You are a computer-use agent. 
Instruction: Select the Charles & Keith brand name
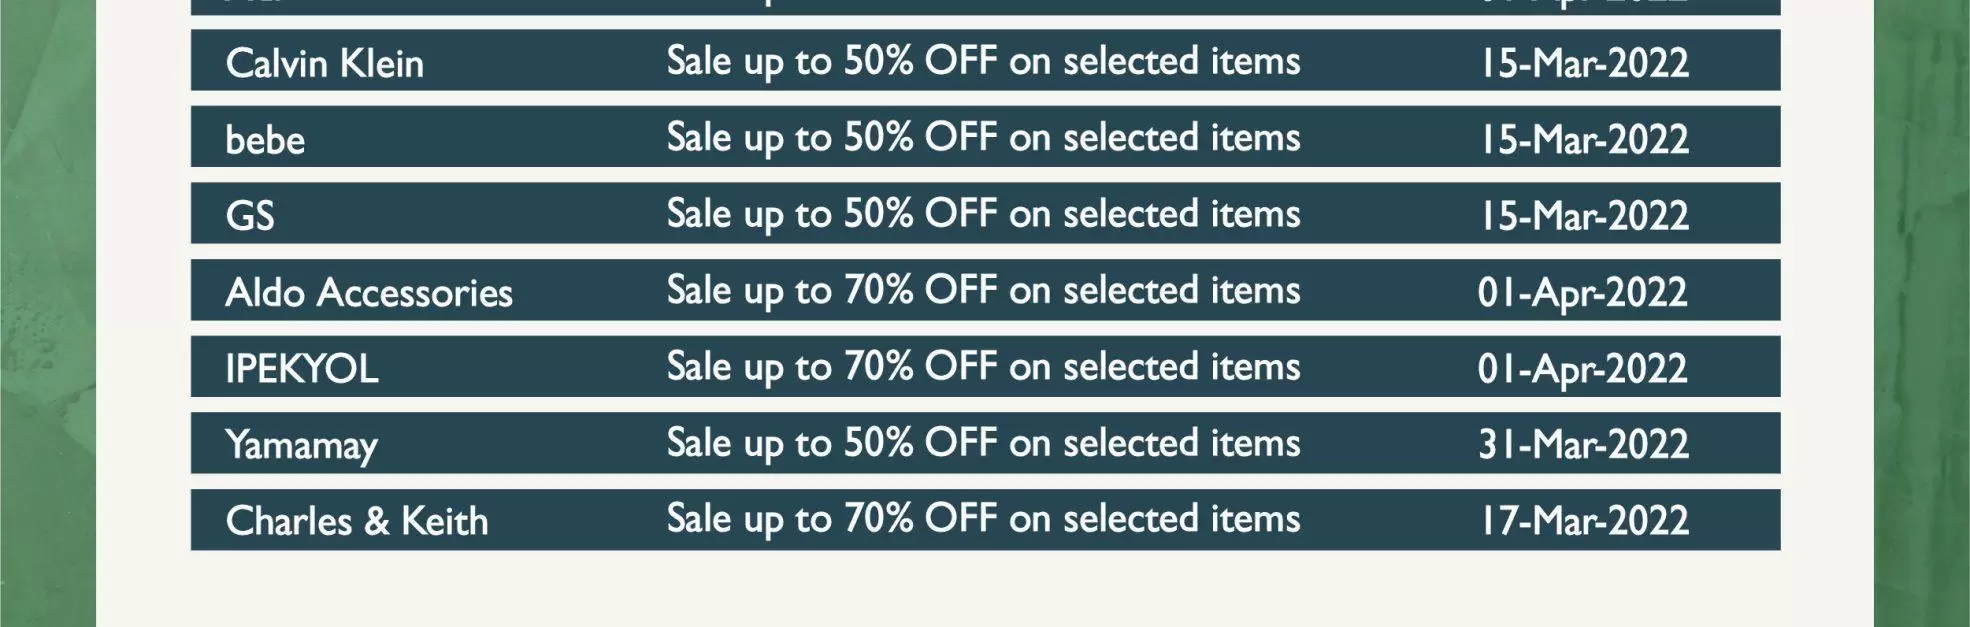click(357, 521)
